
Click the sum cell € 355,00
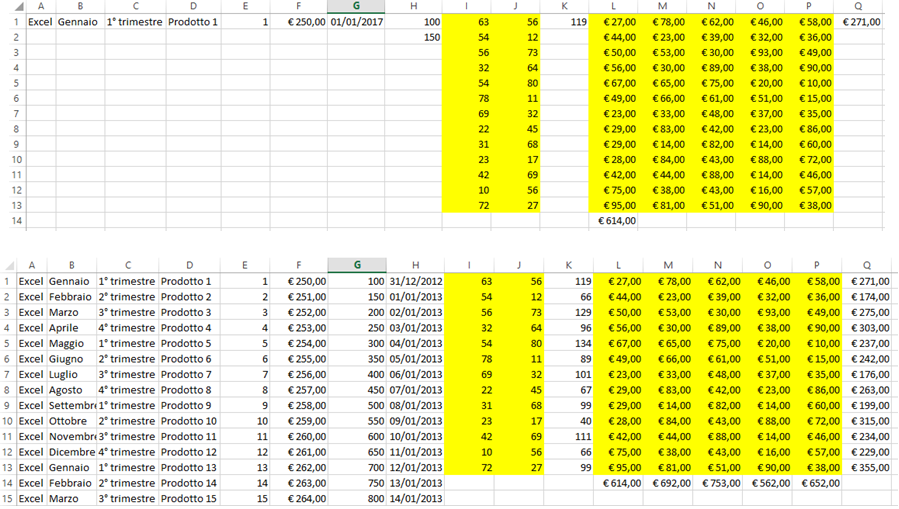(866, 467)
